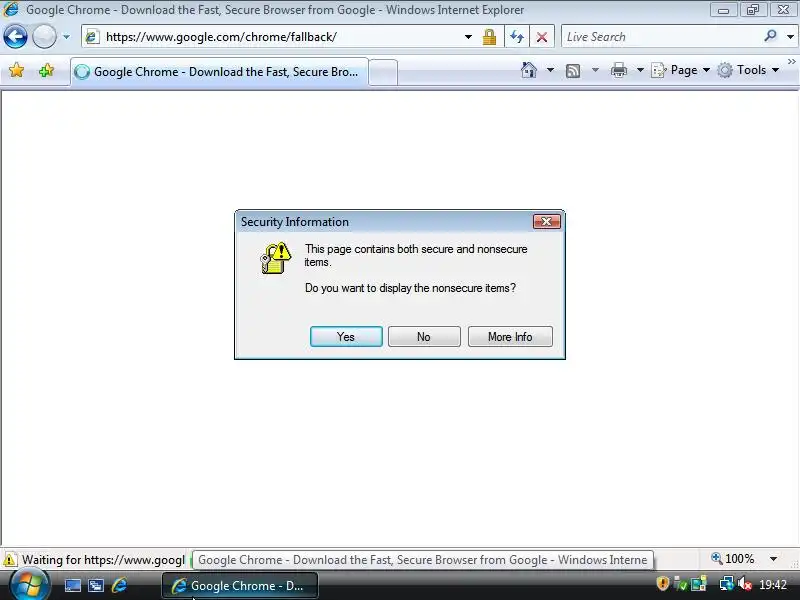Open the Windows Start orb
The width and height of the screenshot is (800, 600).
[x=29, y=585]
